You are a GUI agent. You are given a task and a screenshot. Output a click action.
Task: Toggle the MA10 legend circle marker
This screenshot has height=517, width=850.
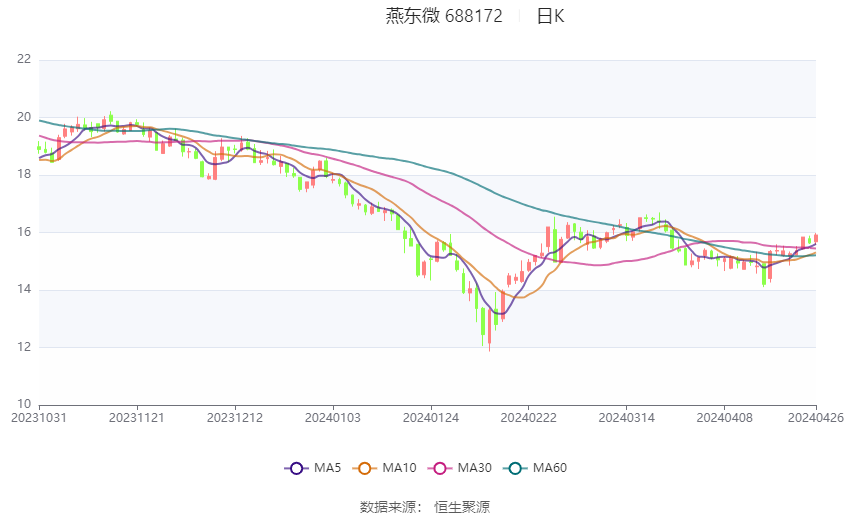coord(364,468)
